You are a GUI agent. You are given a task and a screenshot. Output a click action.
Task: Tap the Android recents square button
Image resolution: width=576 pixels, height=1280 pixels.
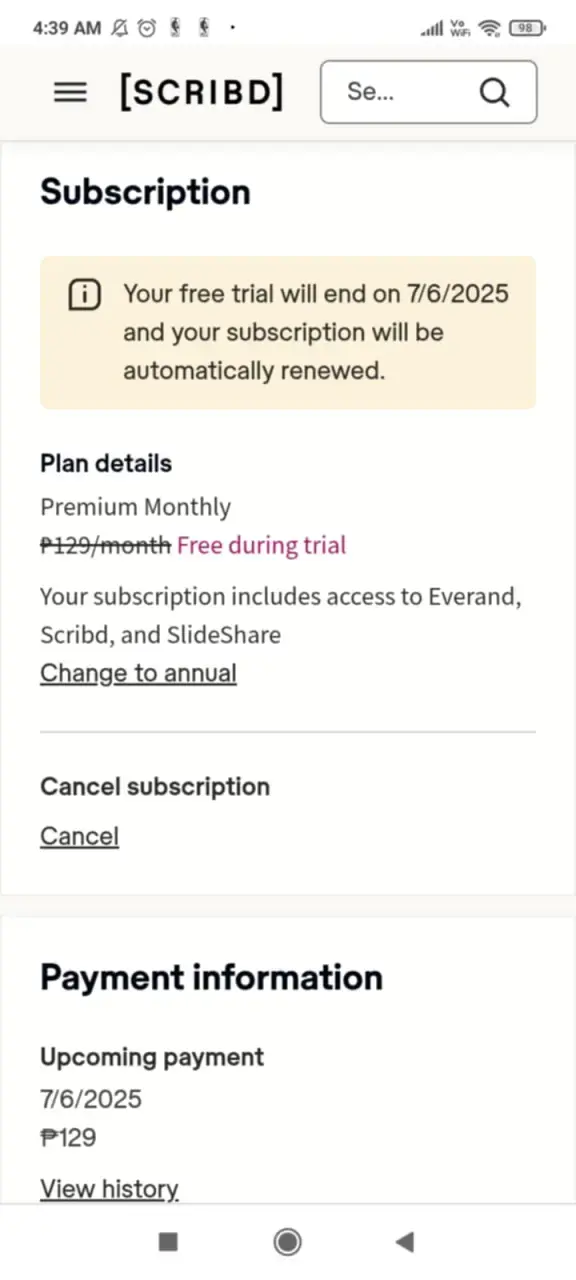point(168,1242)
